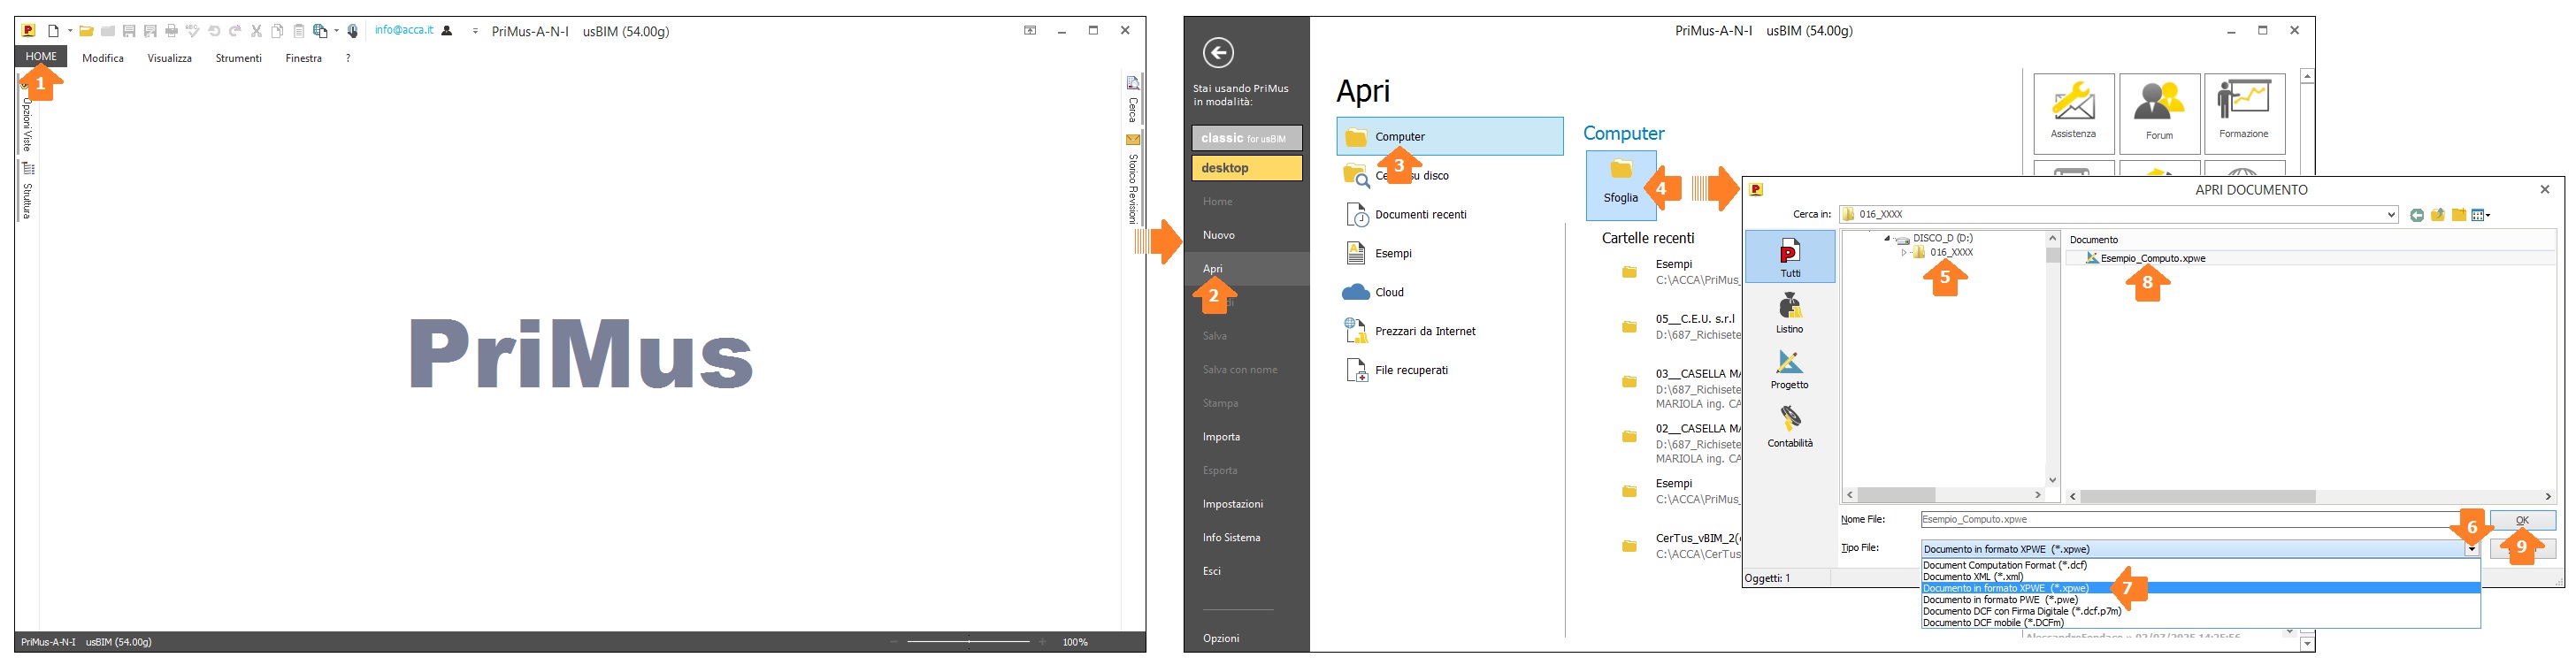Open the quick access toolbar customize arrow

point(475,31)
